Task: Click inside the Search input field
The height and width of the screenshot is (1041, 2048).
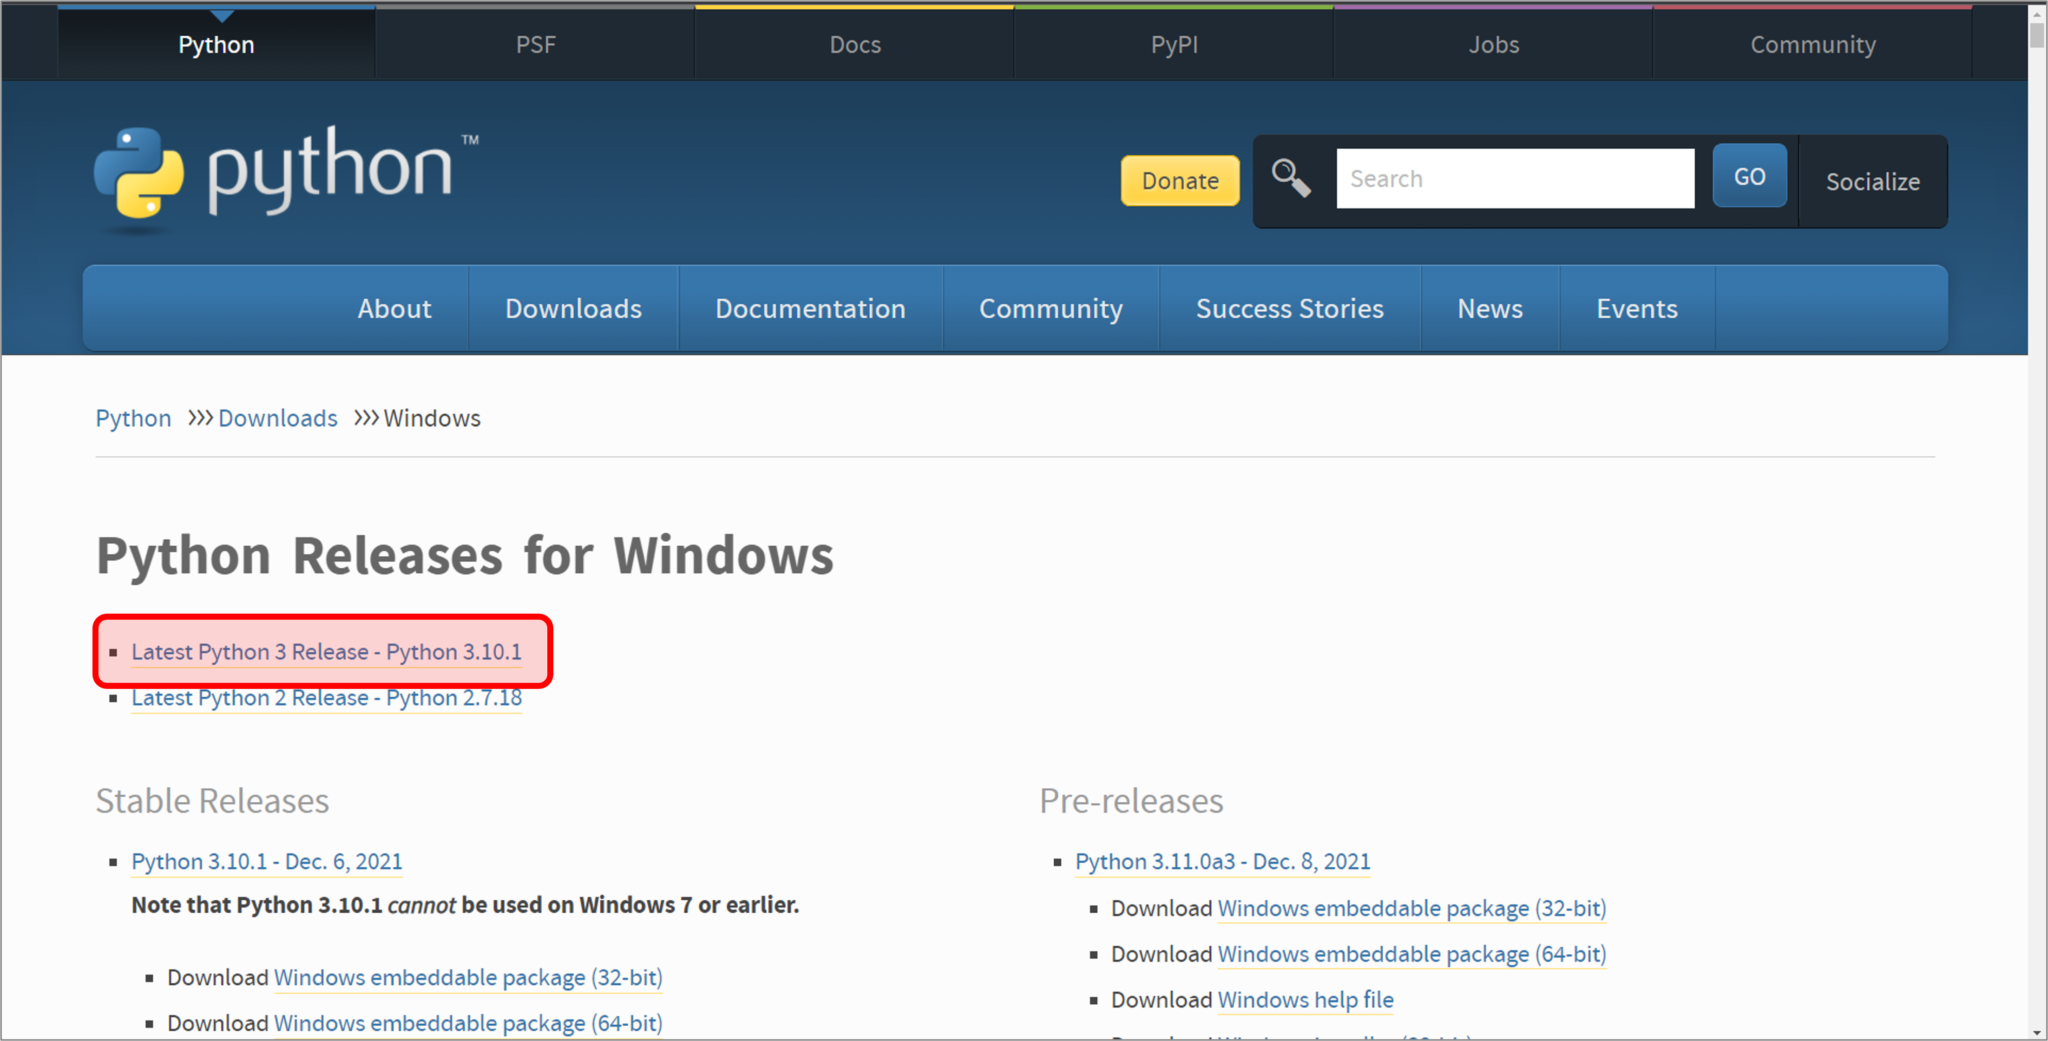Action: click(x=1514, y=178)
